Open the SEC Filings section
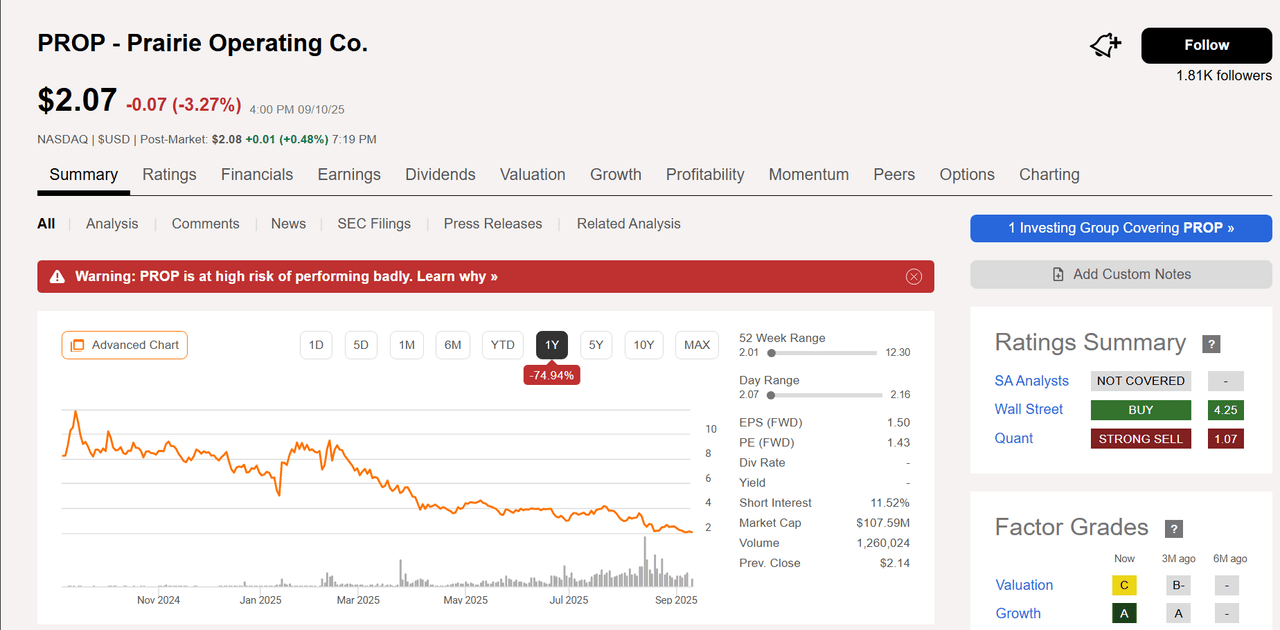Viewport: 1280px width, 630px height. [374, 223]
